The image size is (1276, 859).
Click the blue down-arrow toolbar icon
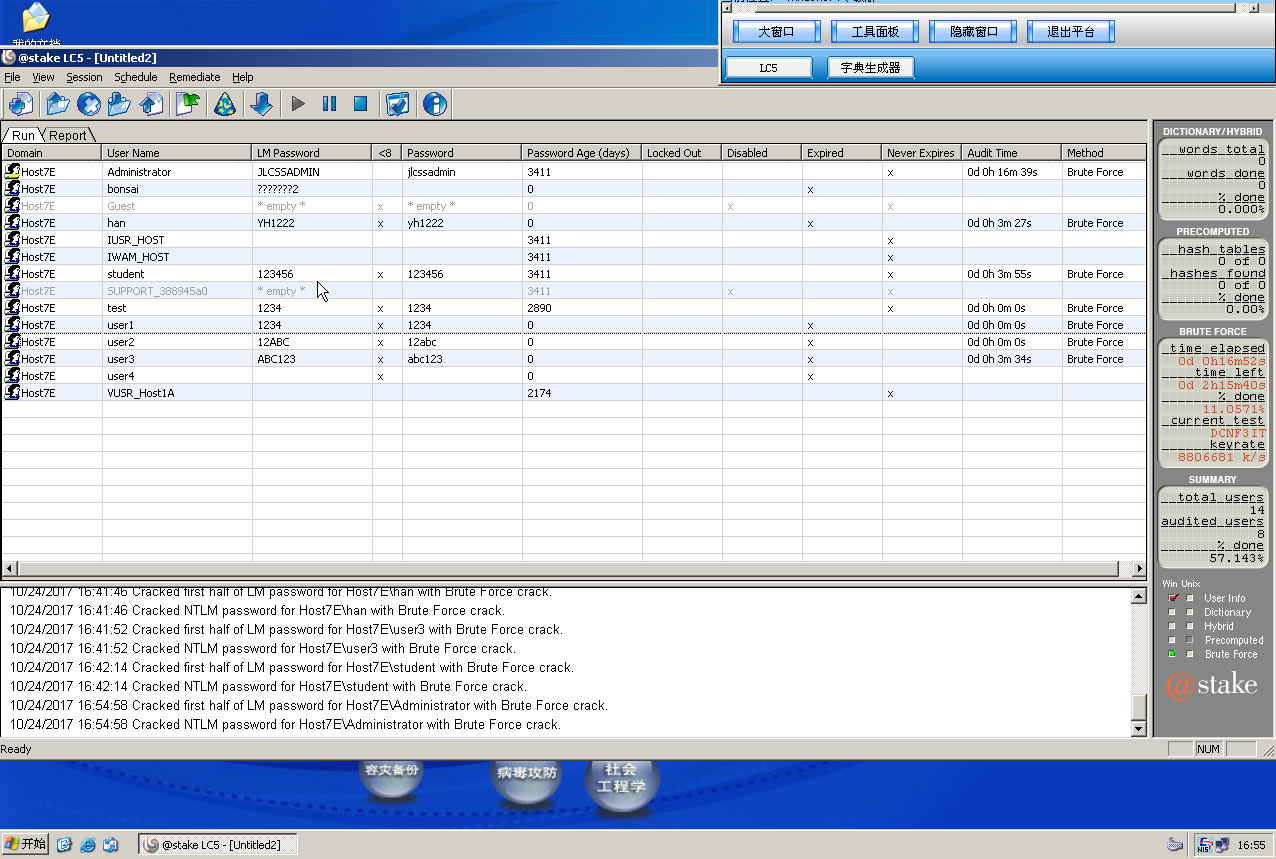click(261, 104)
